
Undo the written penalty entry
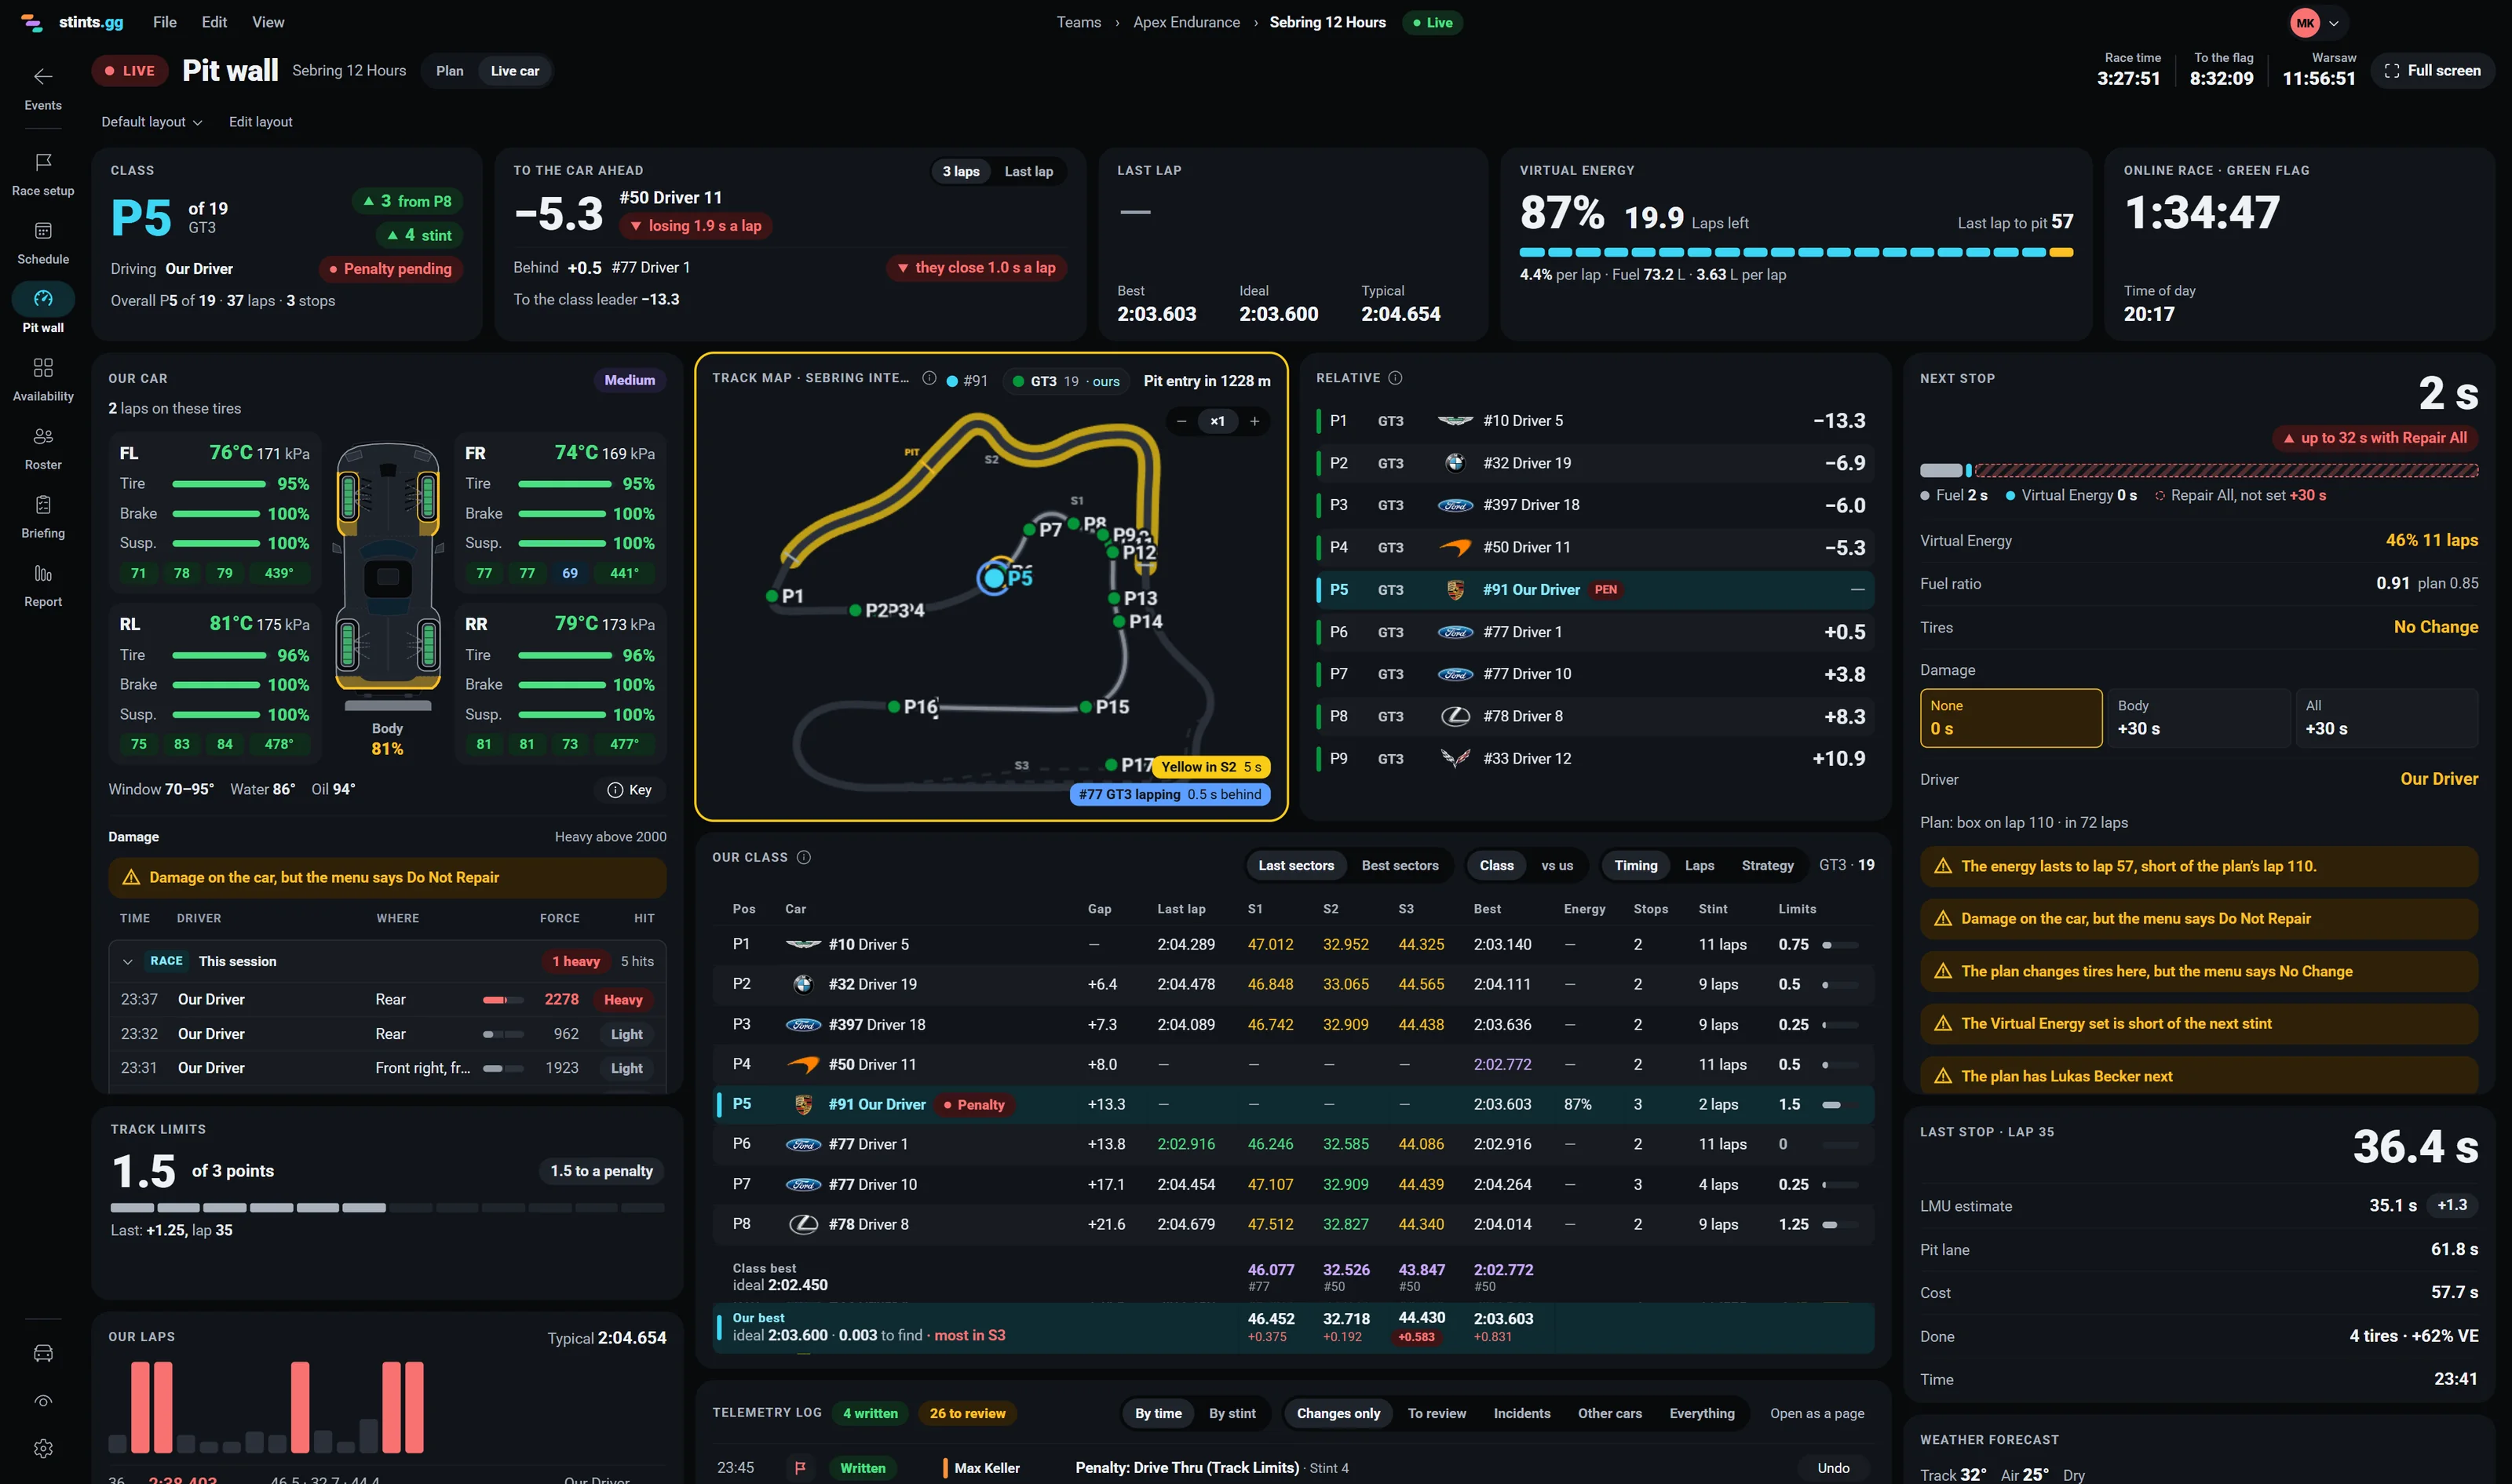(x=1832, y=1467)
